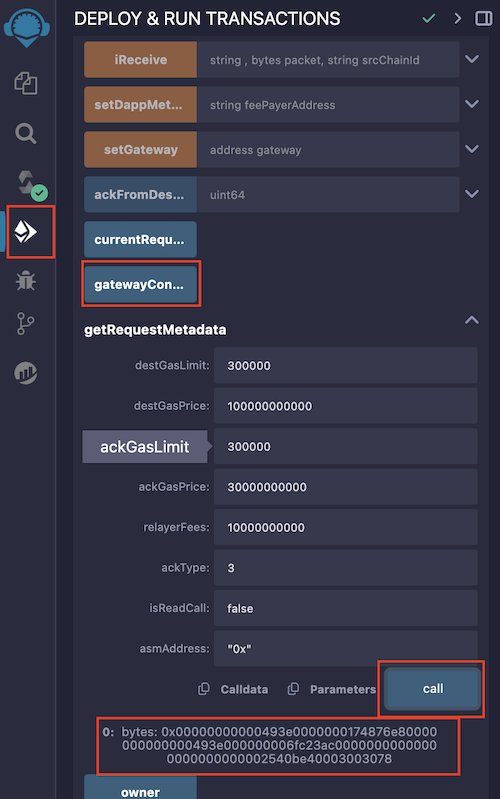Edit the destGasLimit input field
500x799 pixels.
click(346, 365)
